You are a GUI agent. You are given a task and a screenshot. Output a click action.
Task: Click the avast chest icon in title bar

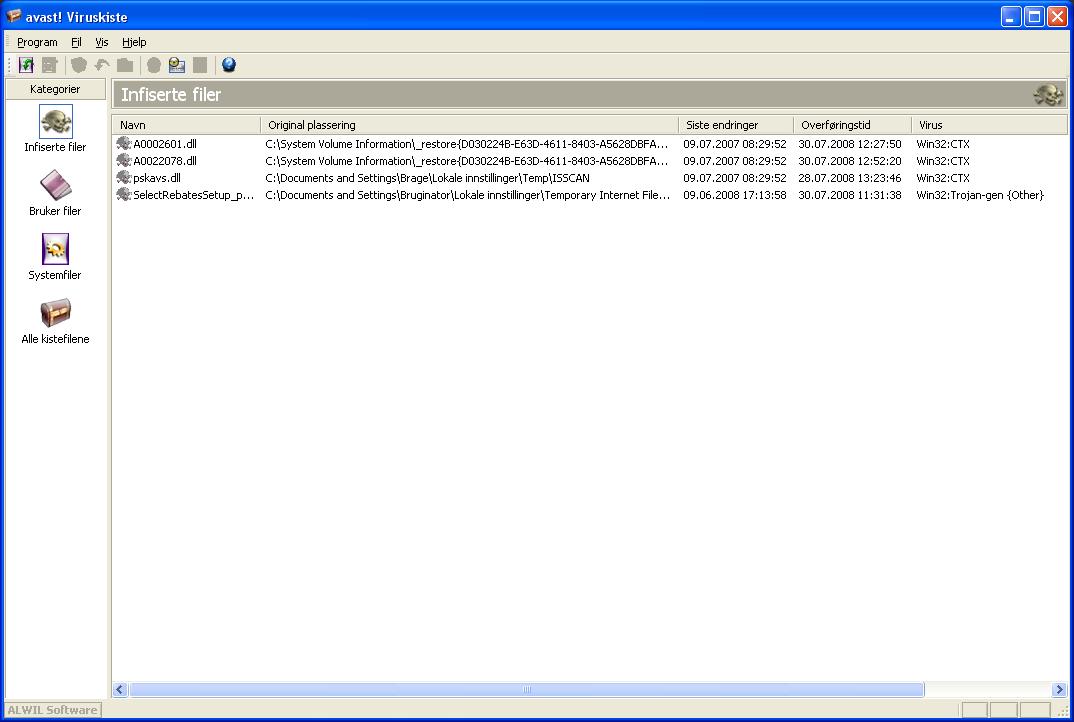click(14, 16)
